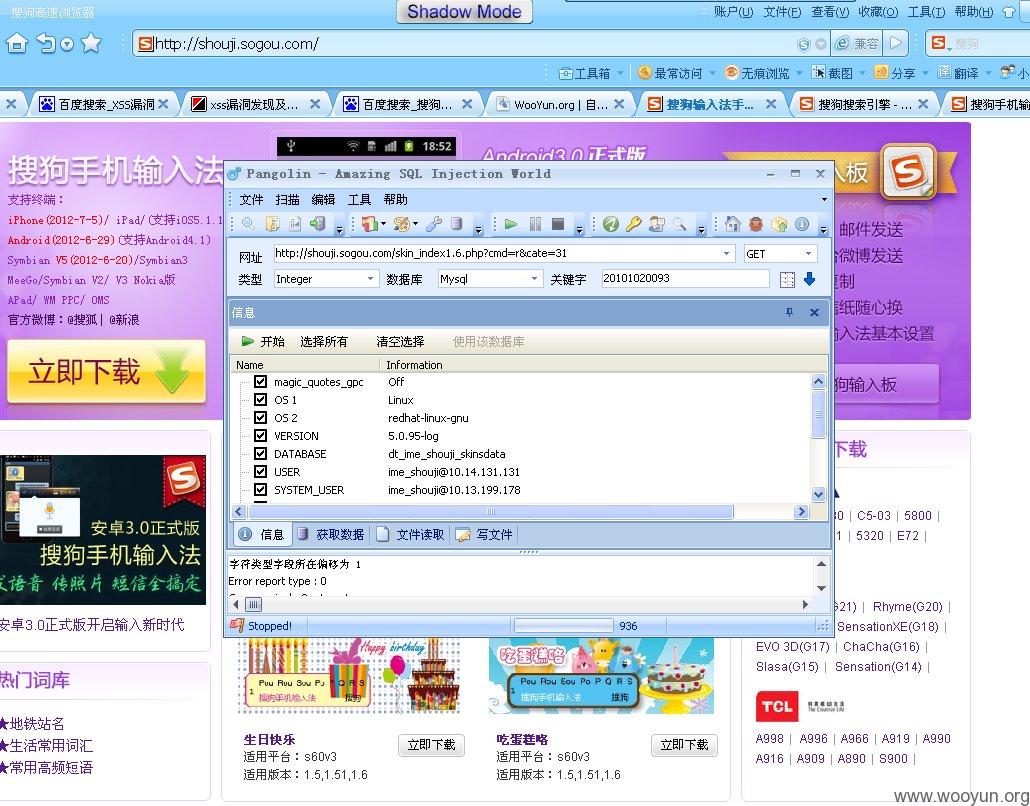
Task: Open the 文件 menu in Pangolin
Action: pos(251,200)
